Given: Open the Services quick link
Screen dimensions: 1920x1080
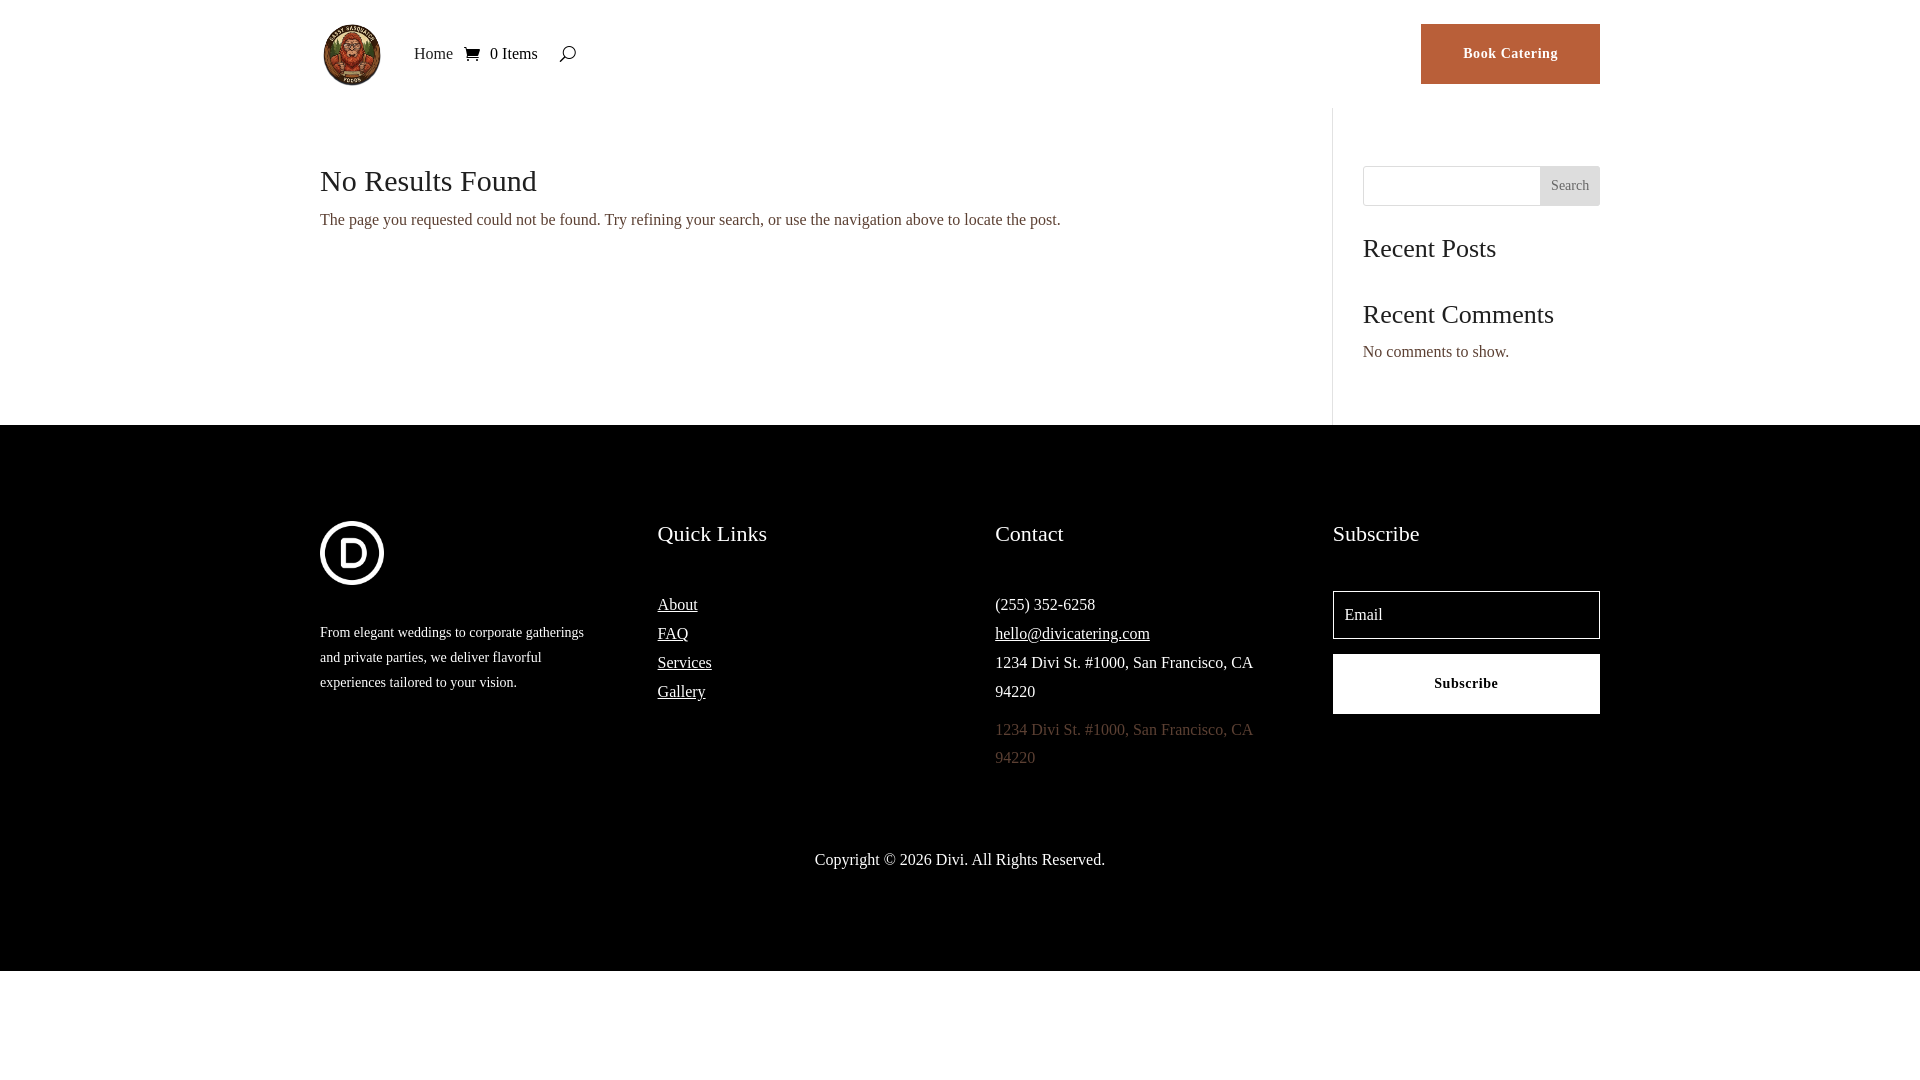Looking at the screenshot, I should 684,663.
